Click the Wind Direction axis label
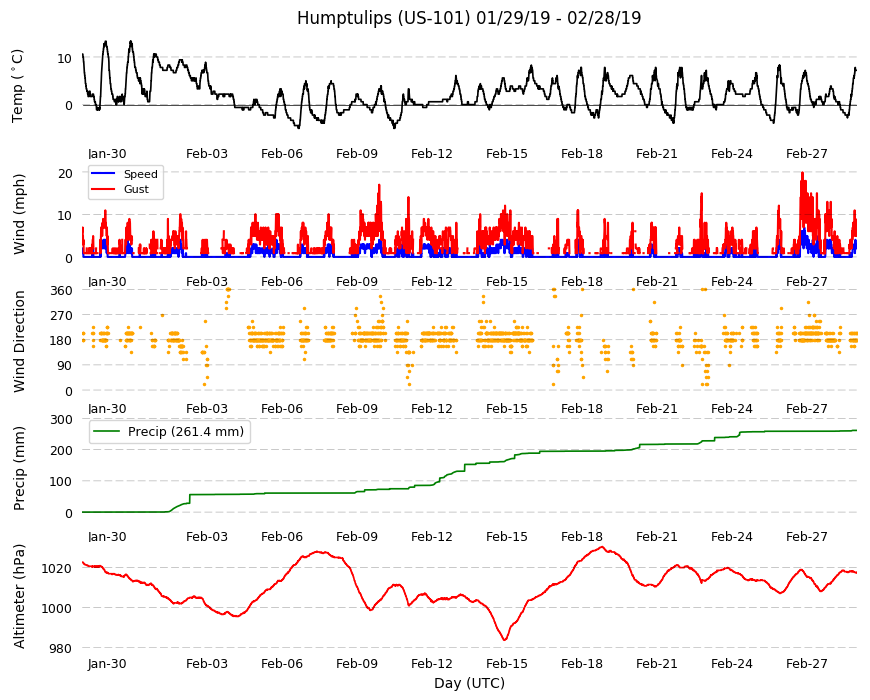Viewport: 870px width, 700px height. click(x=19, y=341)
